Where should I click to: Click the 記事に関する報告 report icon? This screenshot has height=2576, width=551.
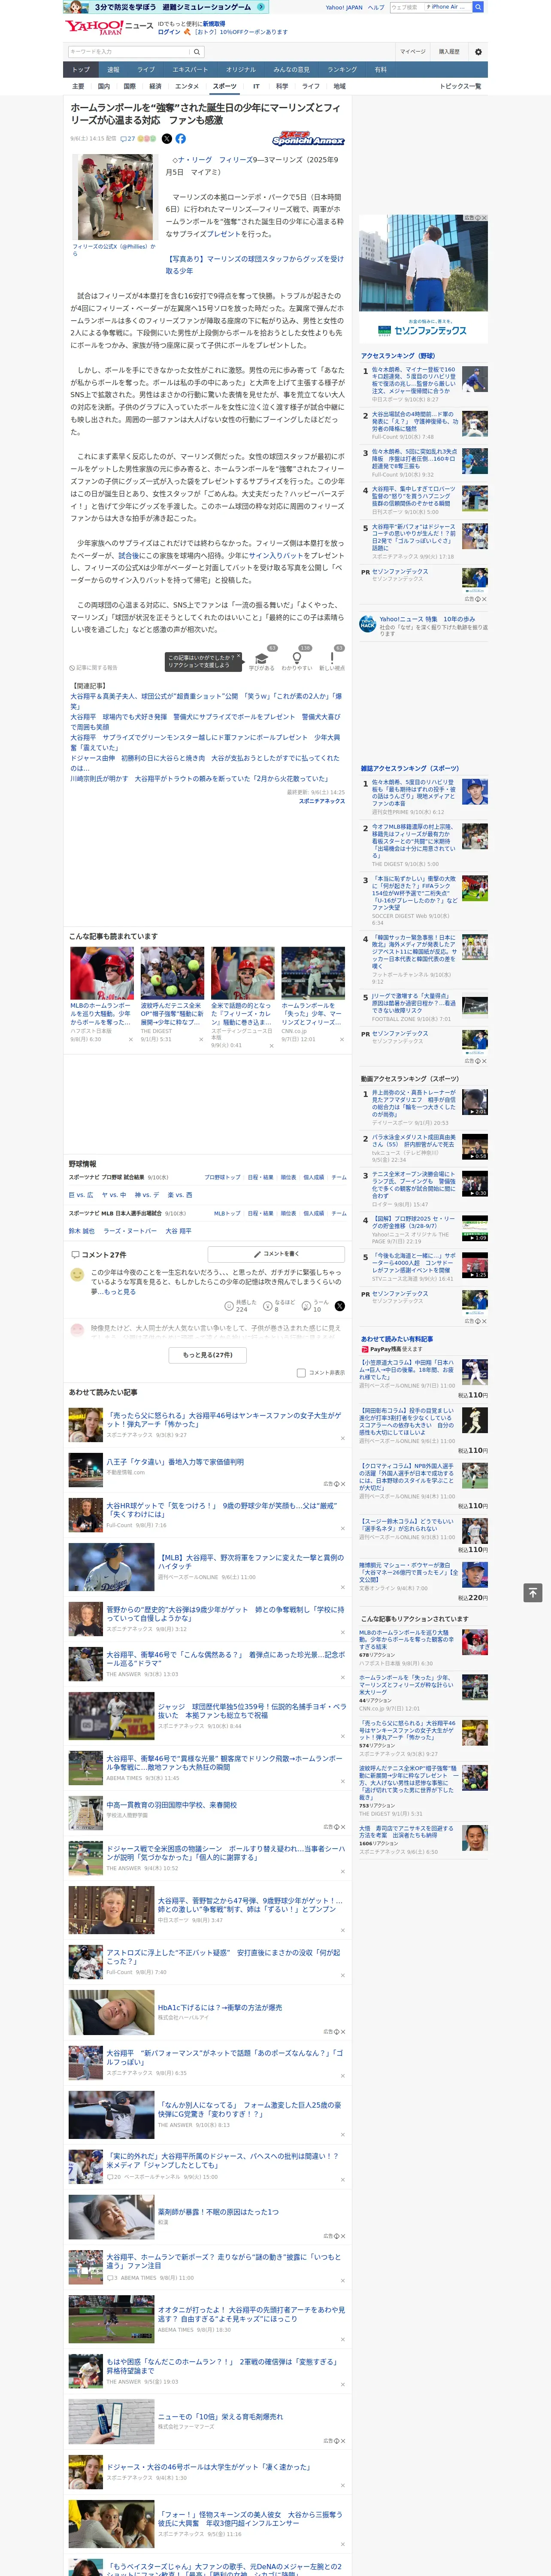(93, 667)
